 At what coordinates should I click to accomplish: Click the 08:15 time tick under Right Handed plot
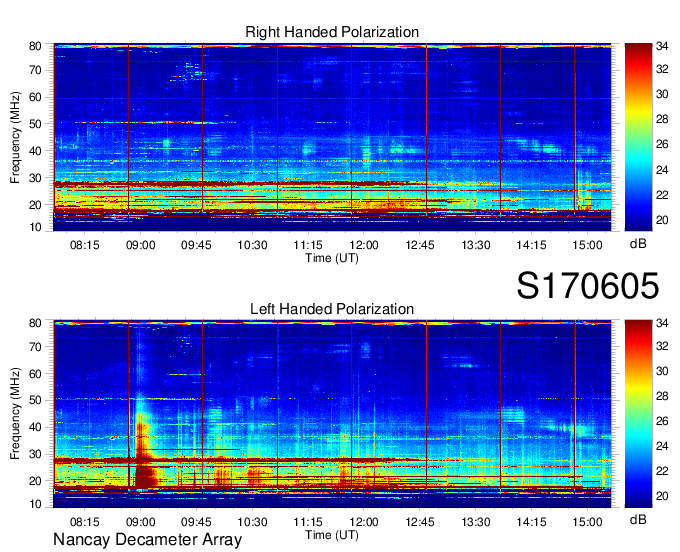point(85,245)
